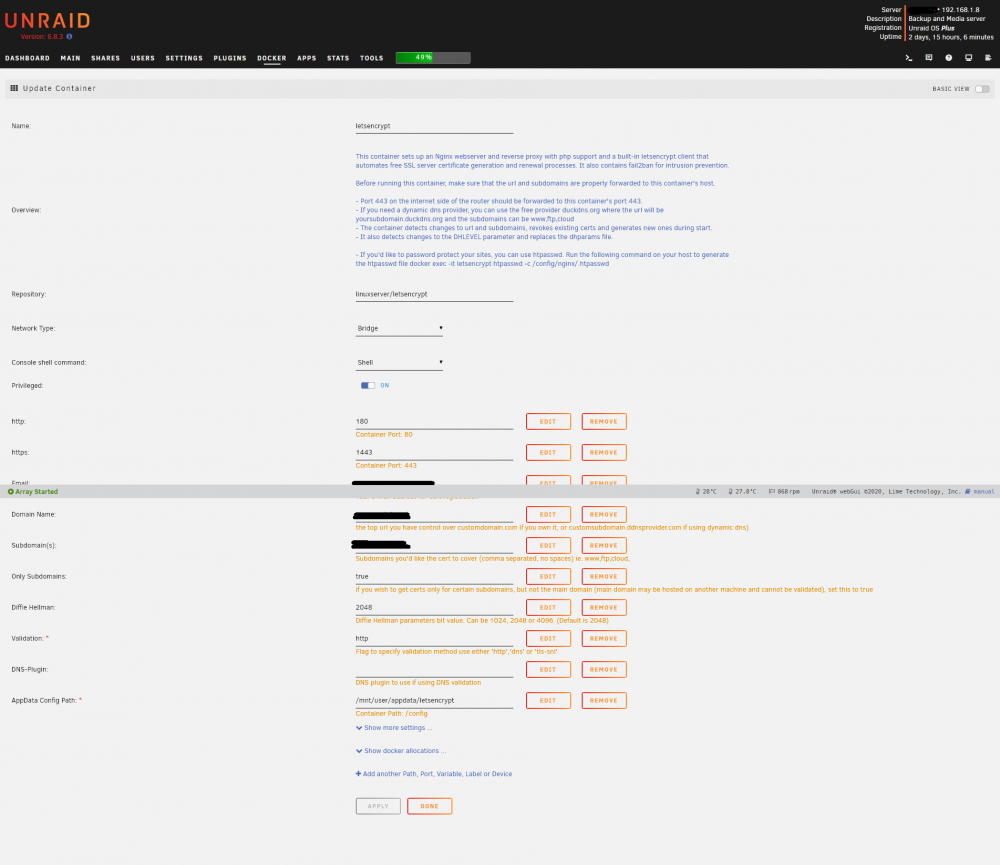Open the manual link in footer

pyautogui.click(x=980, y=492)
